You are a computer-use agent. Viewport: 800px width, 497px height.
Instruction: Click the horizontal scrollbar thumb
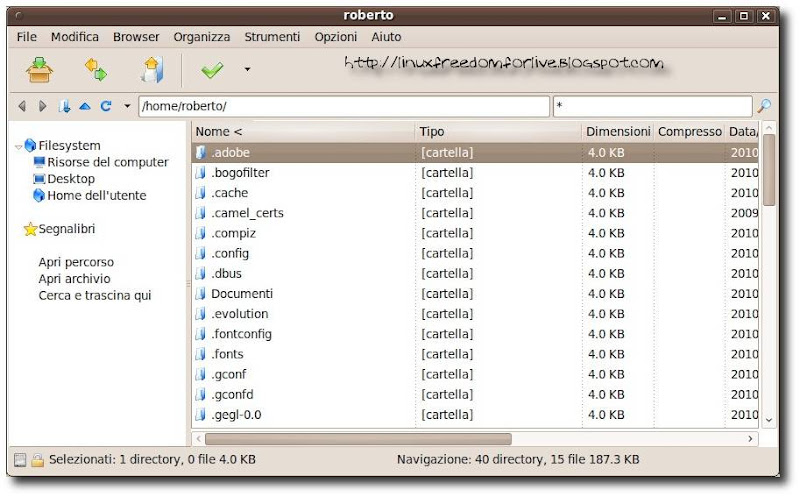click(x=358, y=439)
